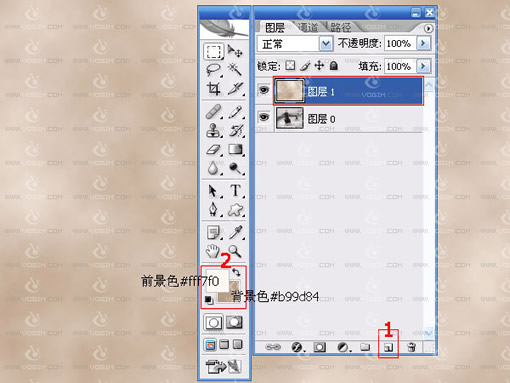The width and height of the screenshot is (510, 383).
Task: Select the Clone Stamp tool
Action: coord(214,131)
